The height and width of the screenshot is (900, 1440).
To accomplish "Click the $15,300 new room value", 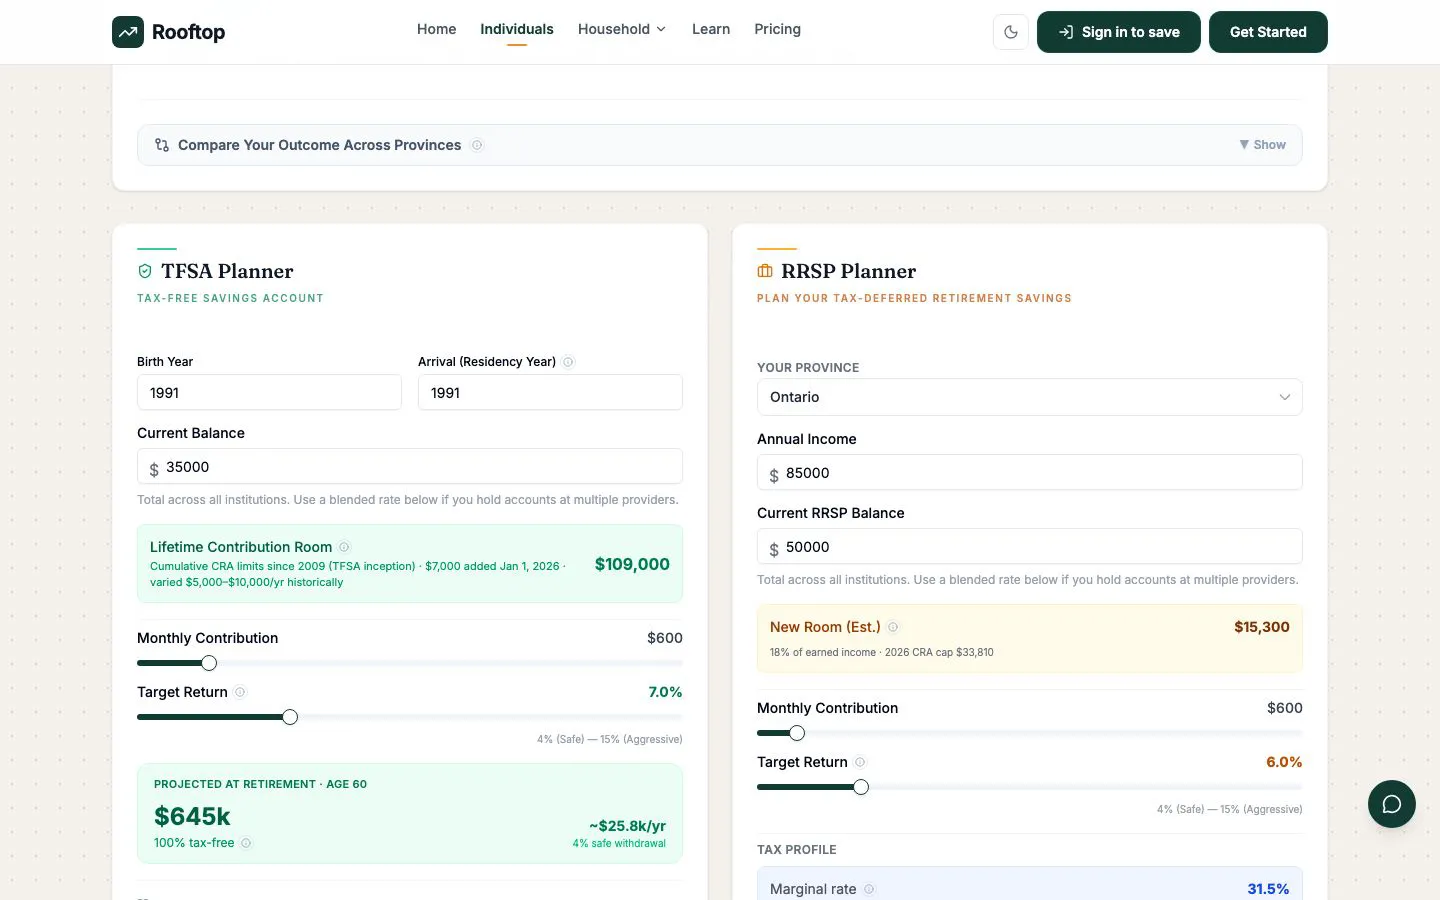I will coord(1262,627).
